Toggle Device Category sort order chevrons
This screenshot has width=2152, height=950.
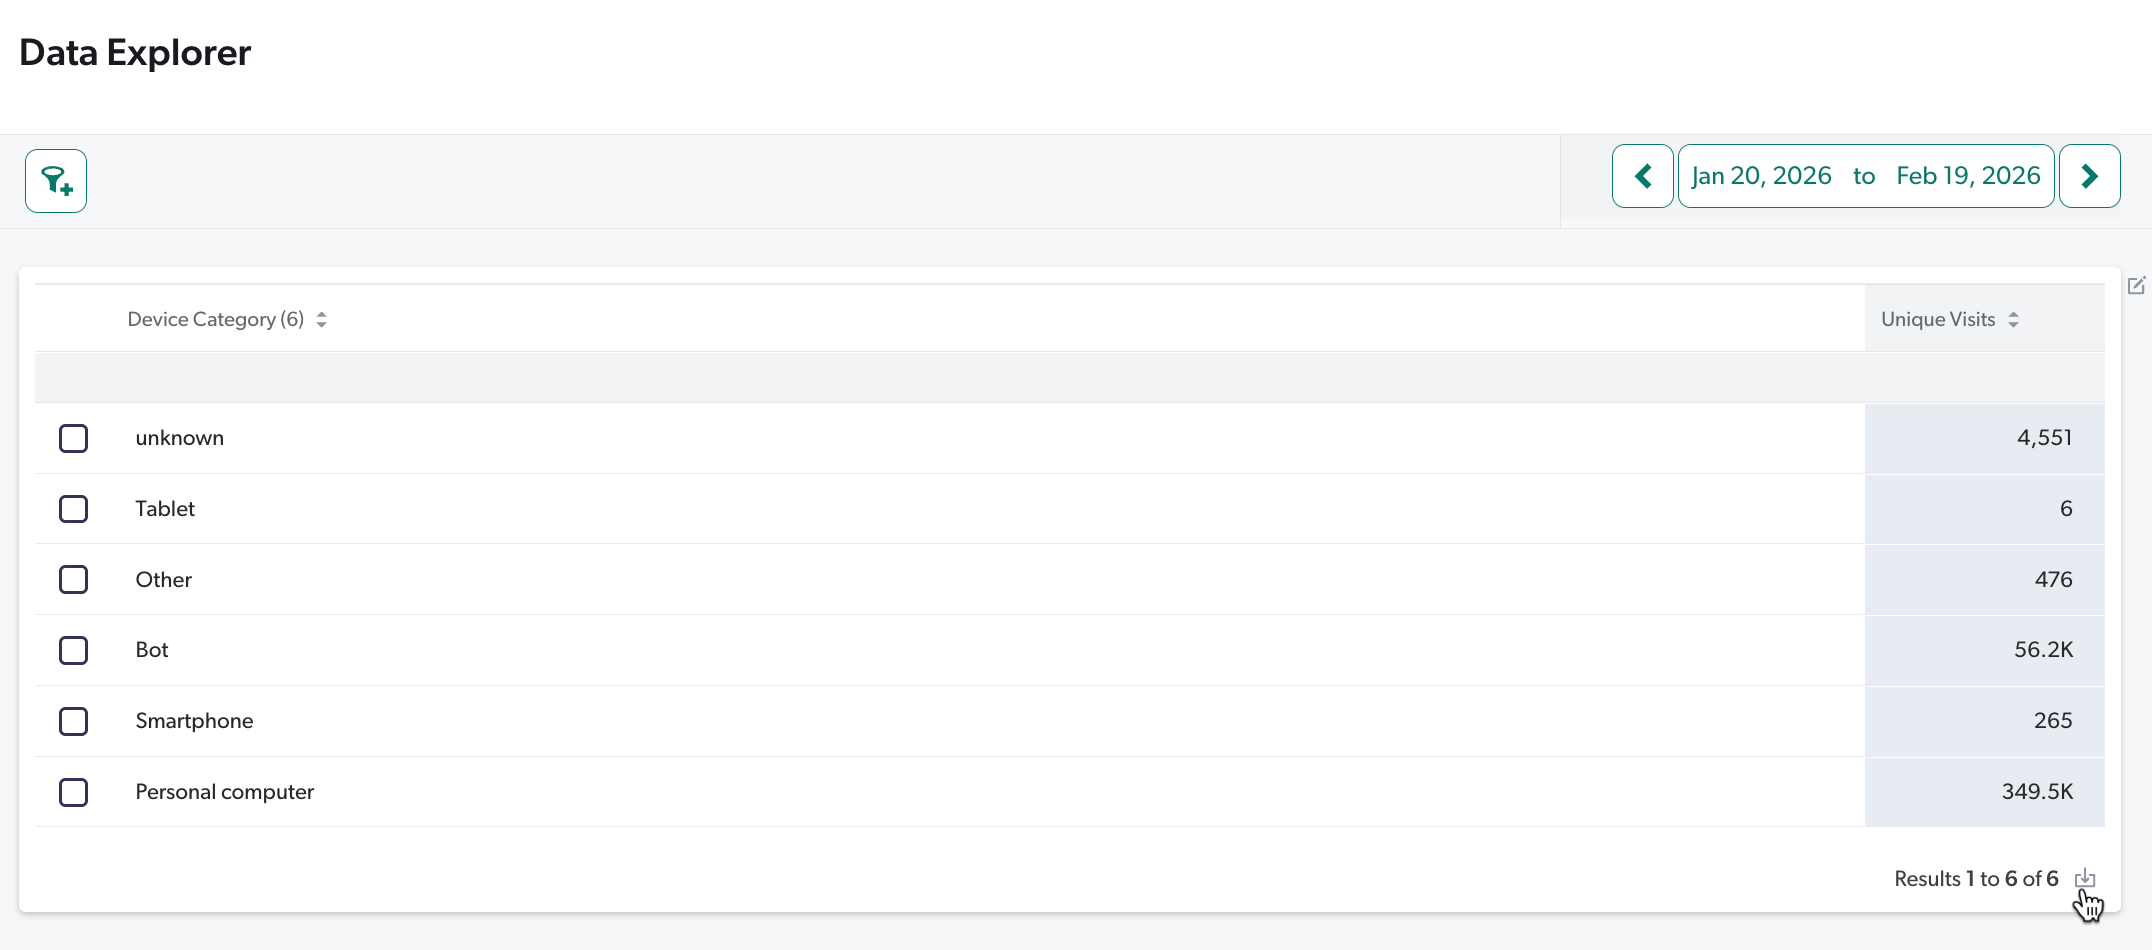click(x=321, y=318)
